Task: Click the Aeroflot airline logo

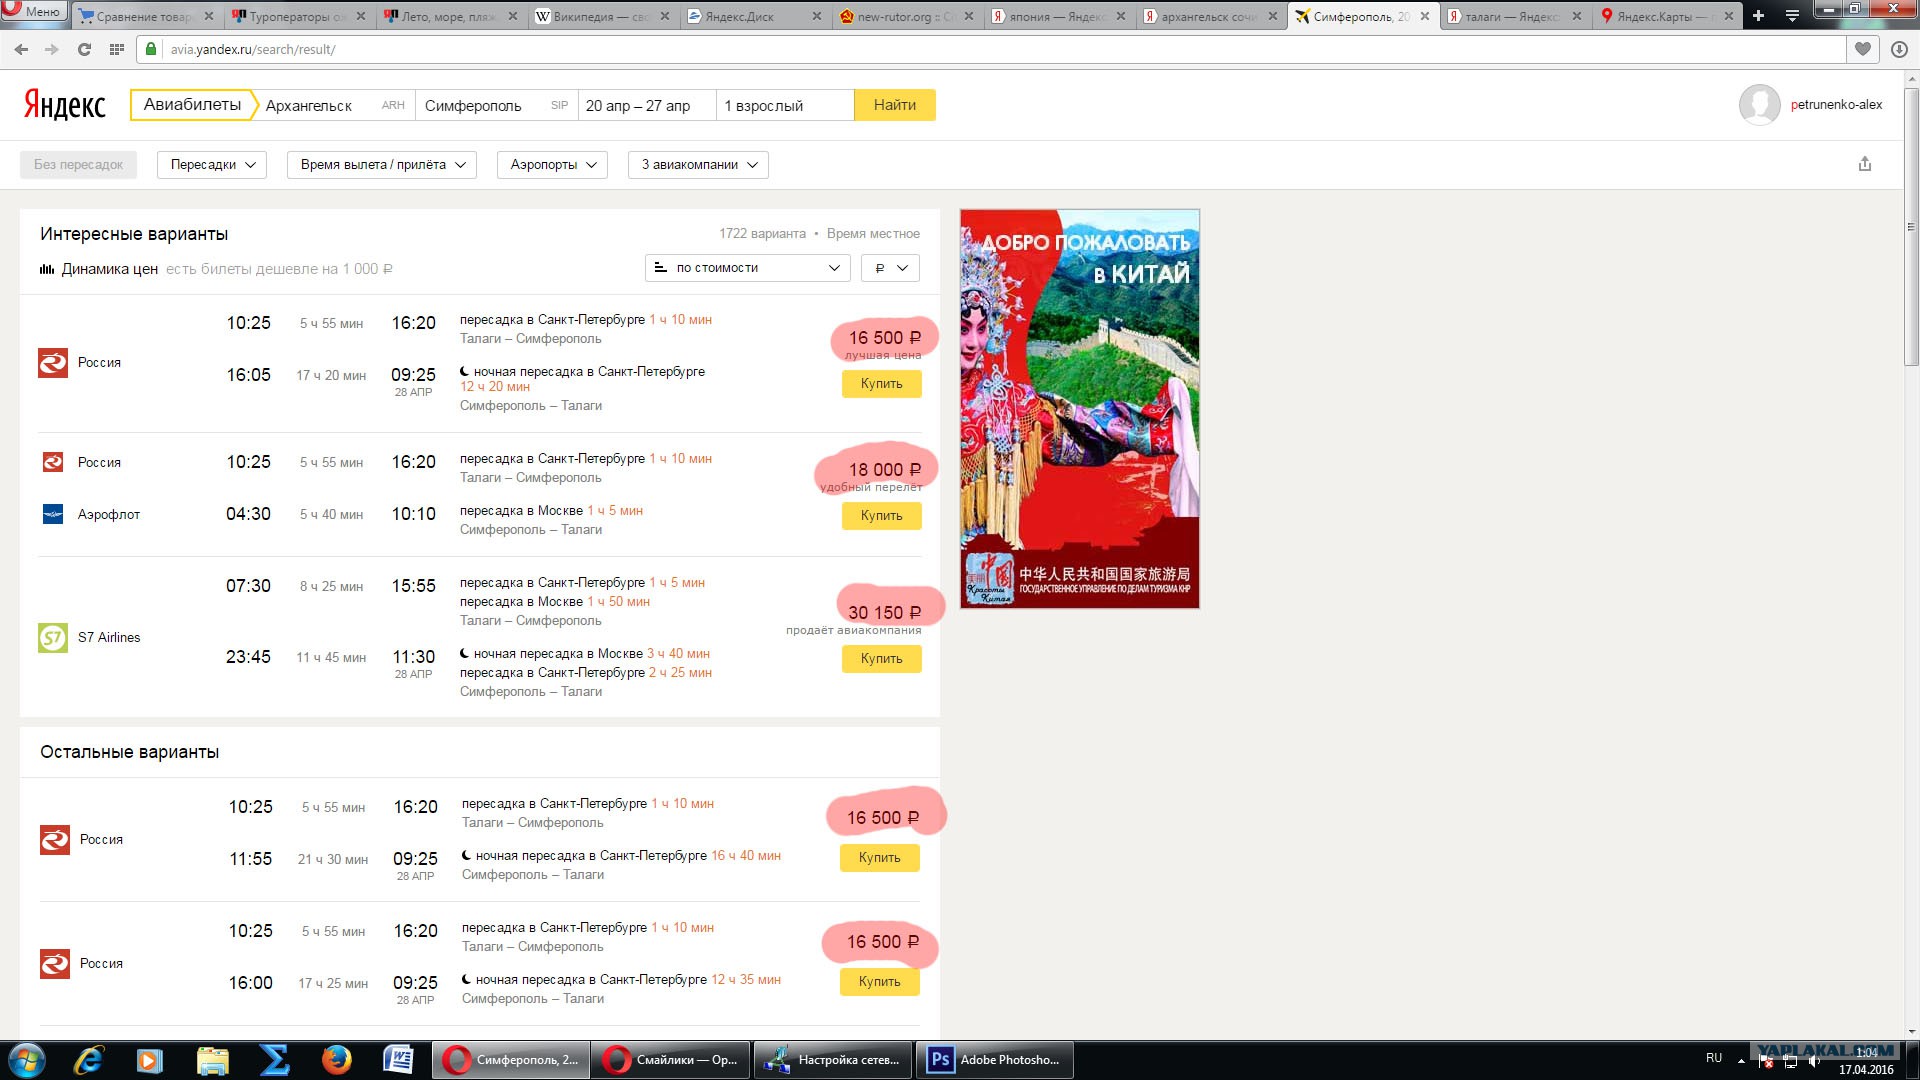Action: pyautogui.click(x=53, y=514)
